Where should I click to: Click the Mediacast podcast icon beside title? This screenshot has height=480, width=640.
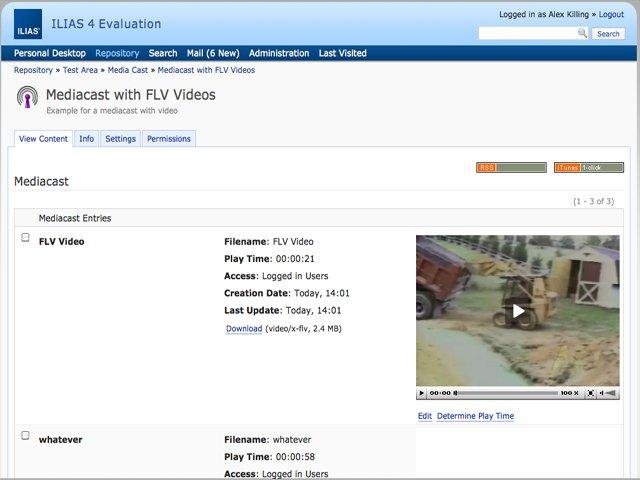(27, 97)
